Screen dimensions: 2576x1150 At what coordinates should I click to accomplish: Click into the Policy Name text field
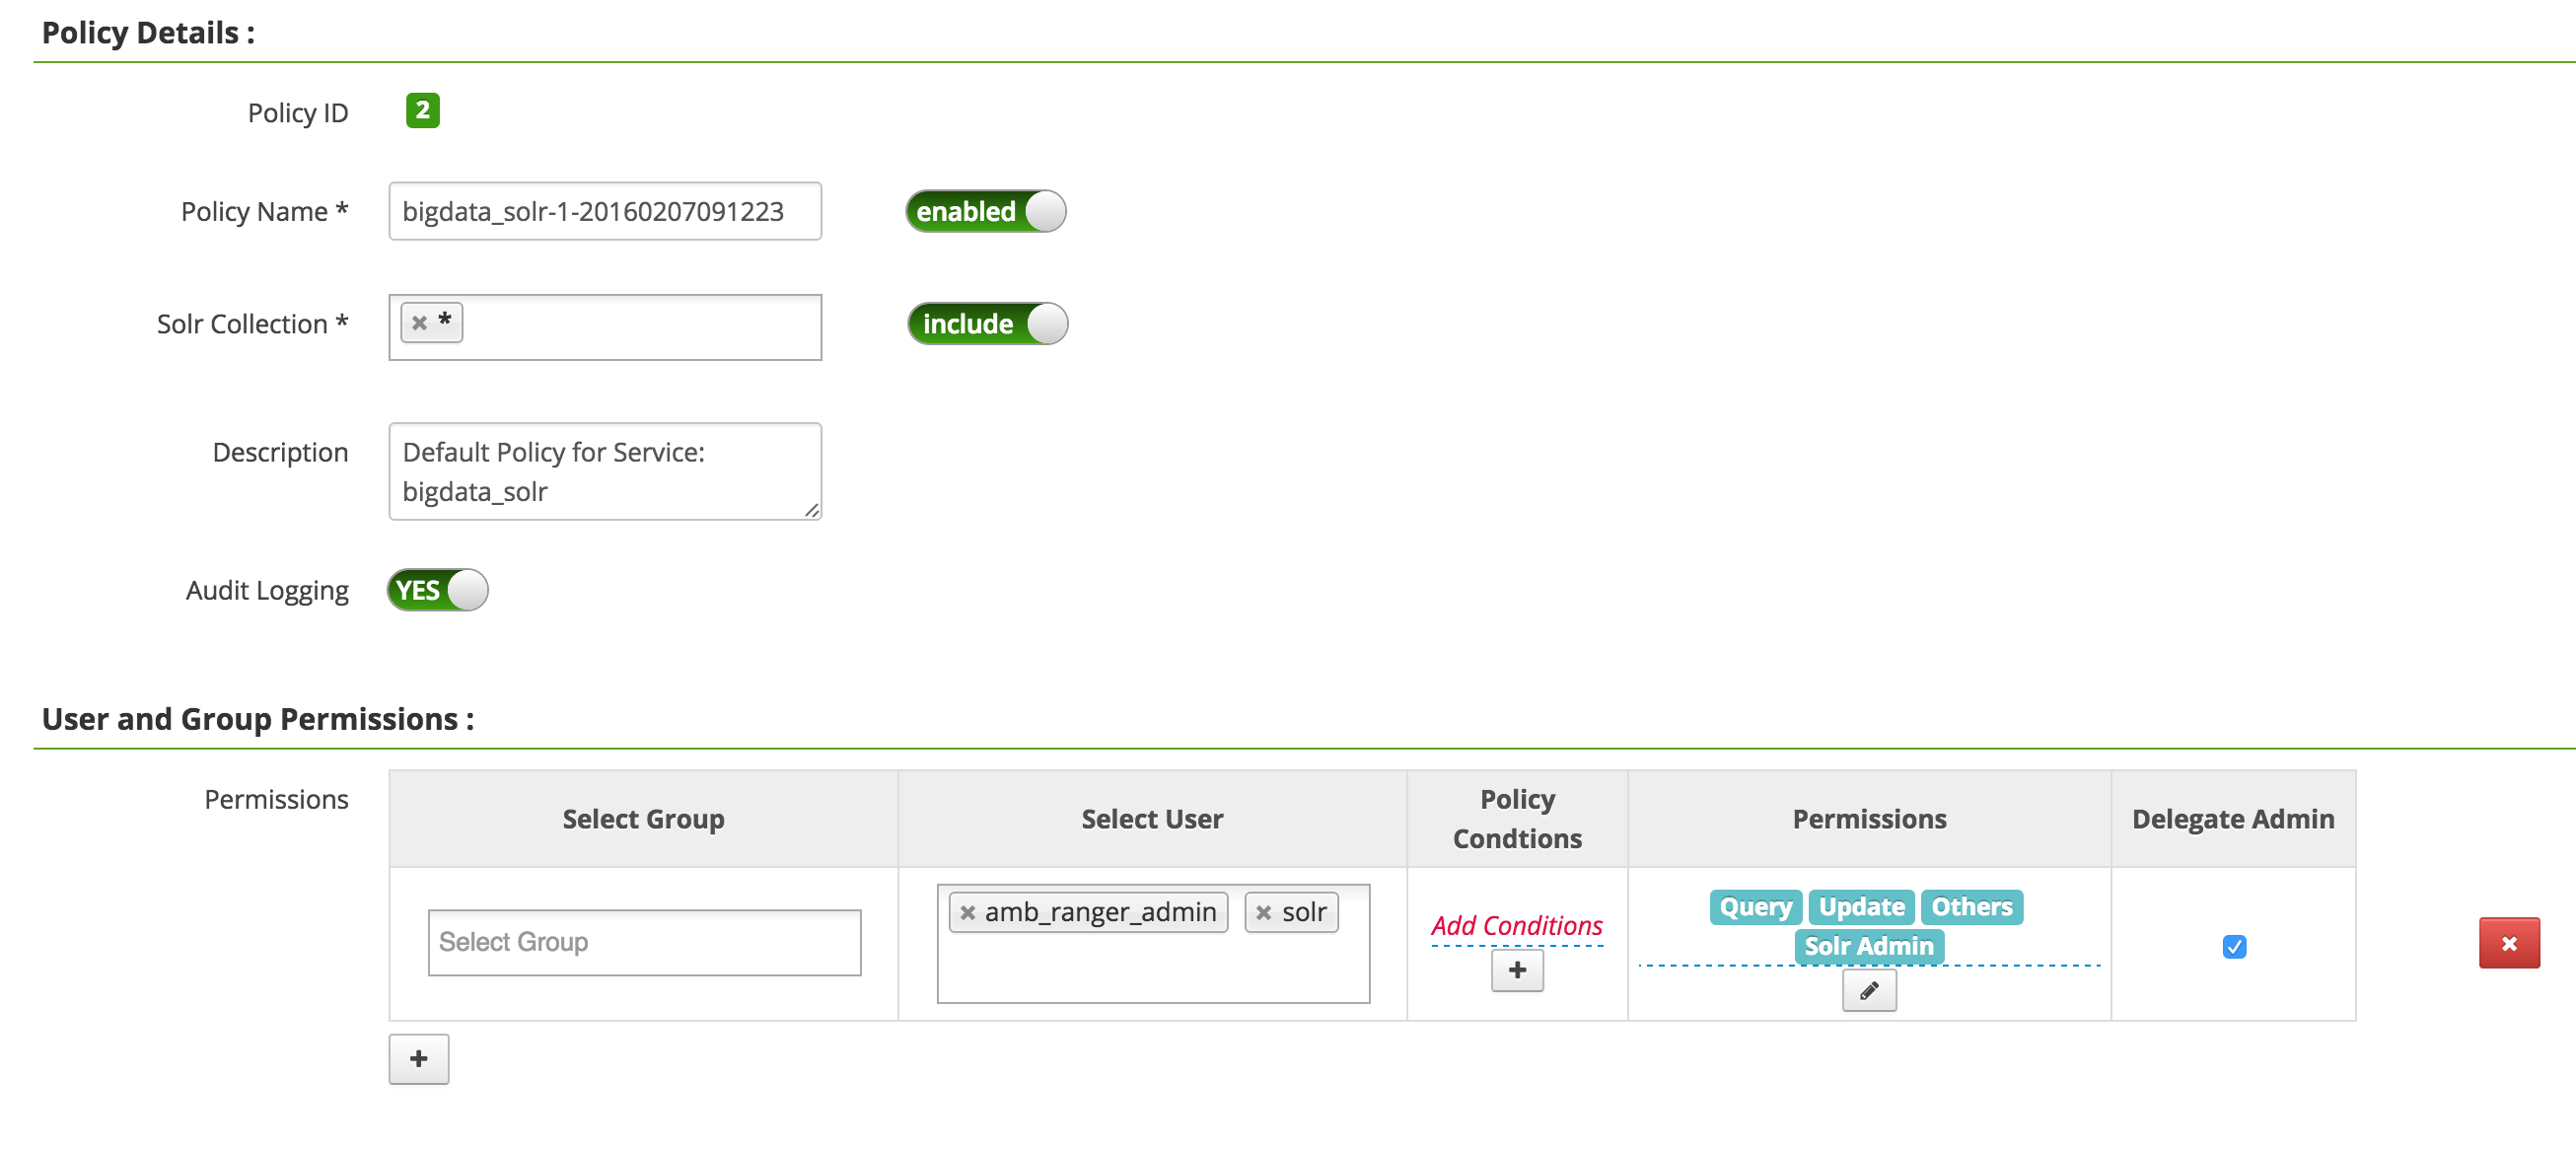[604, 211]
